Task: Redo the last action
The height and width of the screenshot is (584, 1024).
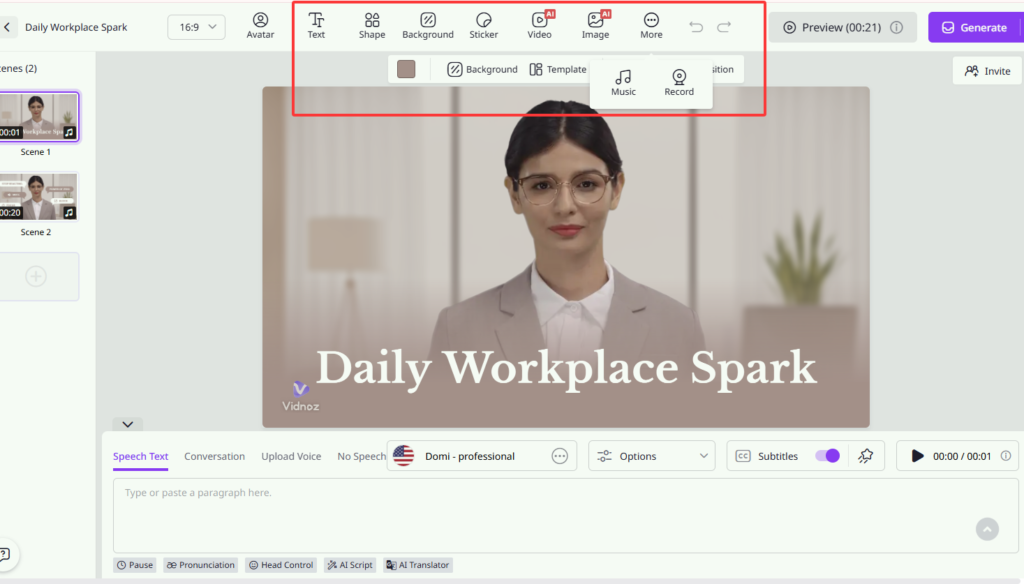Action: (724, 27)
